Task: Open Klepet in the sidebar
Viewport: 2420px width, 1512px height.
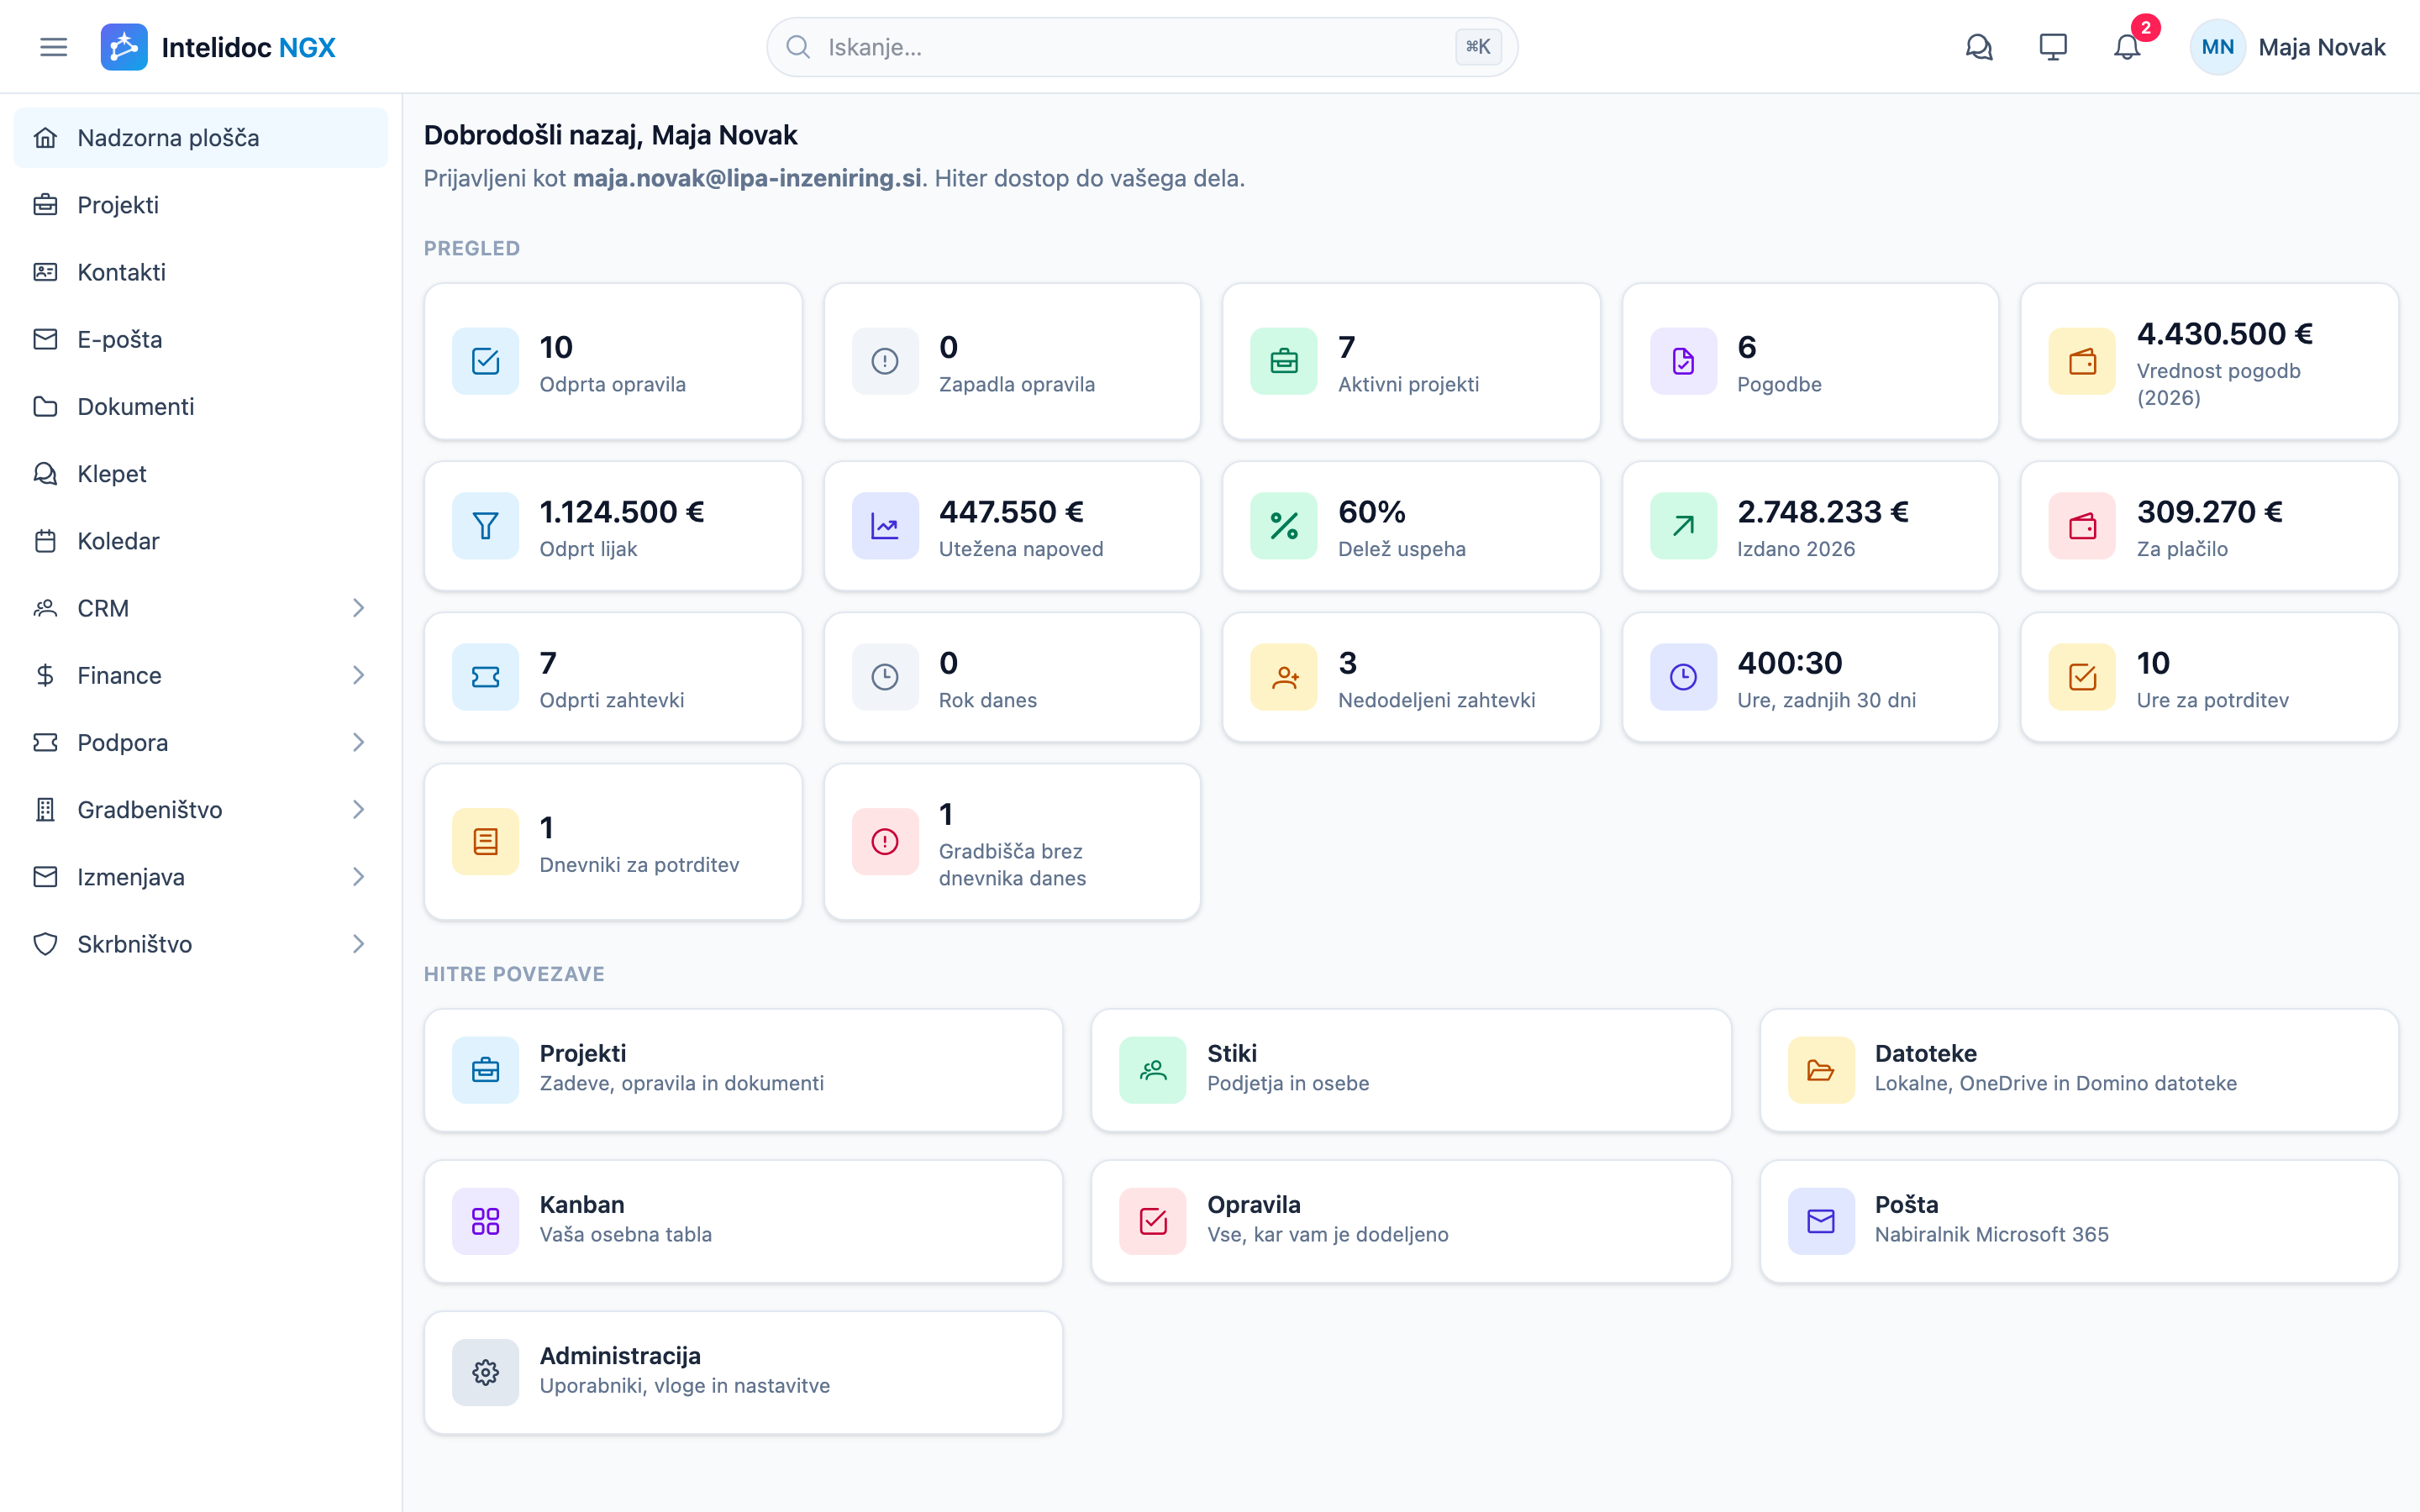Action: 200,474
